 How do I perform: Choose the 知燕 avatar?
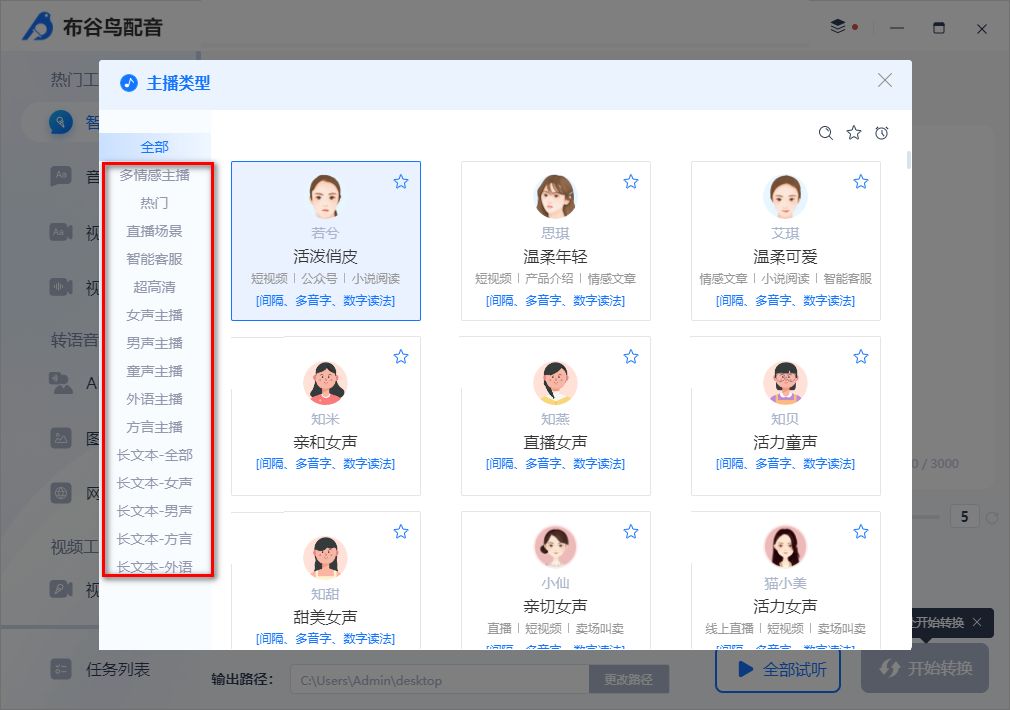pos(555,383)
